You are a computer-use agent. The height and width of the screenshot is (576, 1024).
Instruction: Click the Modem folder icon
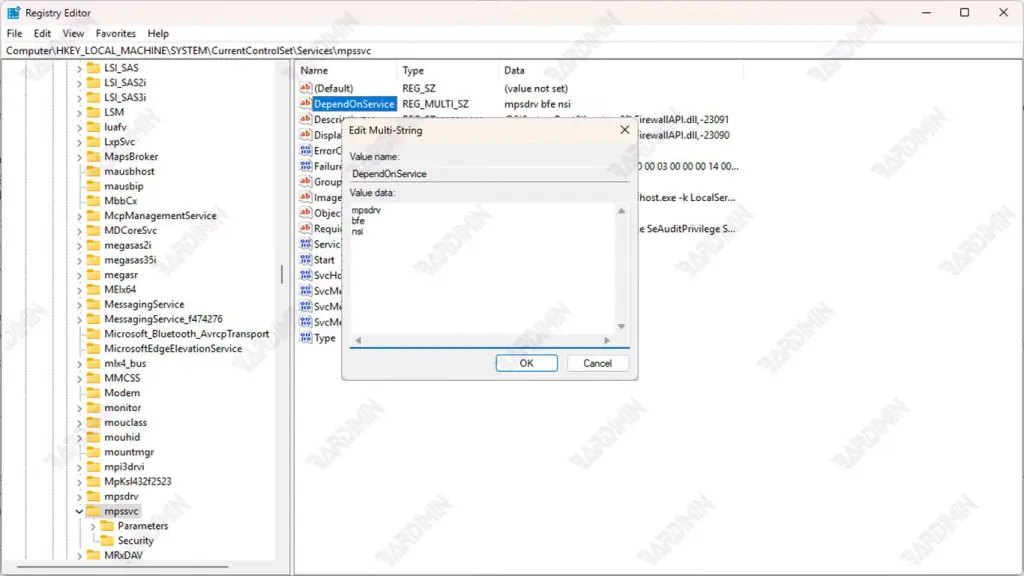coord(93,392)
